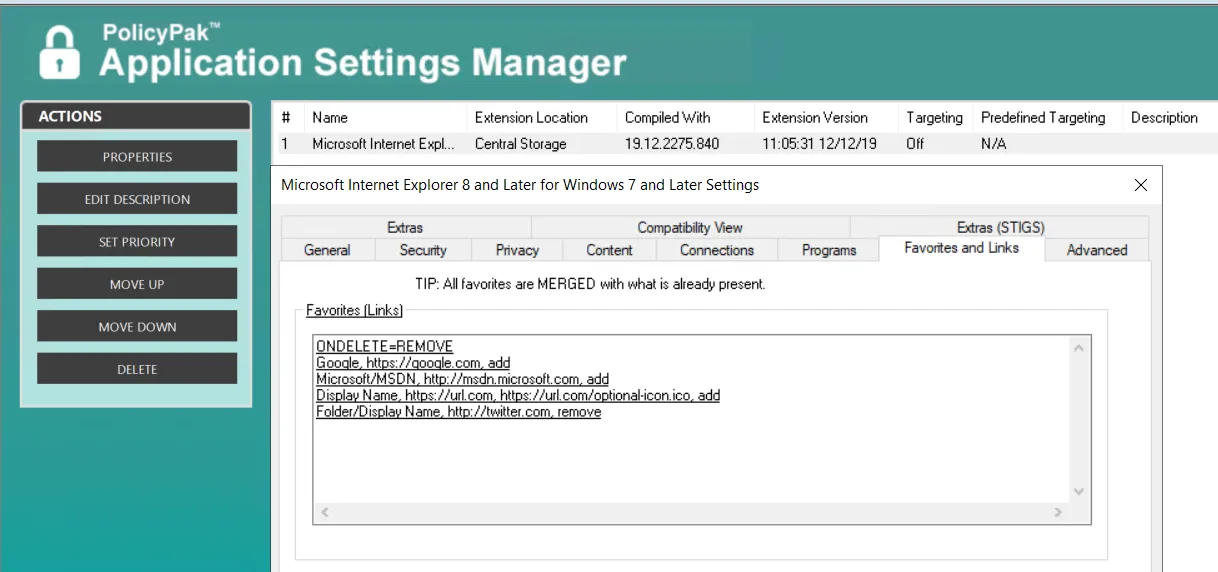Click the horizontal scroll right arrow
The width and height of the screenshot is (1218, 572).
(x=1058, y=513)
